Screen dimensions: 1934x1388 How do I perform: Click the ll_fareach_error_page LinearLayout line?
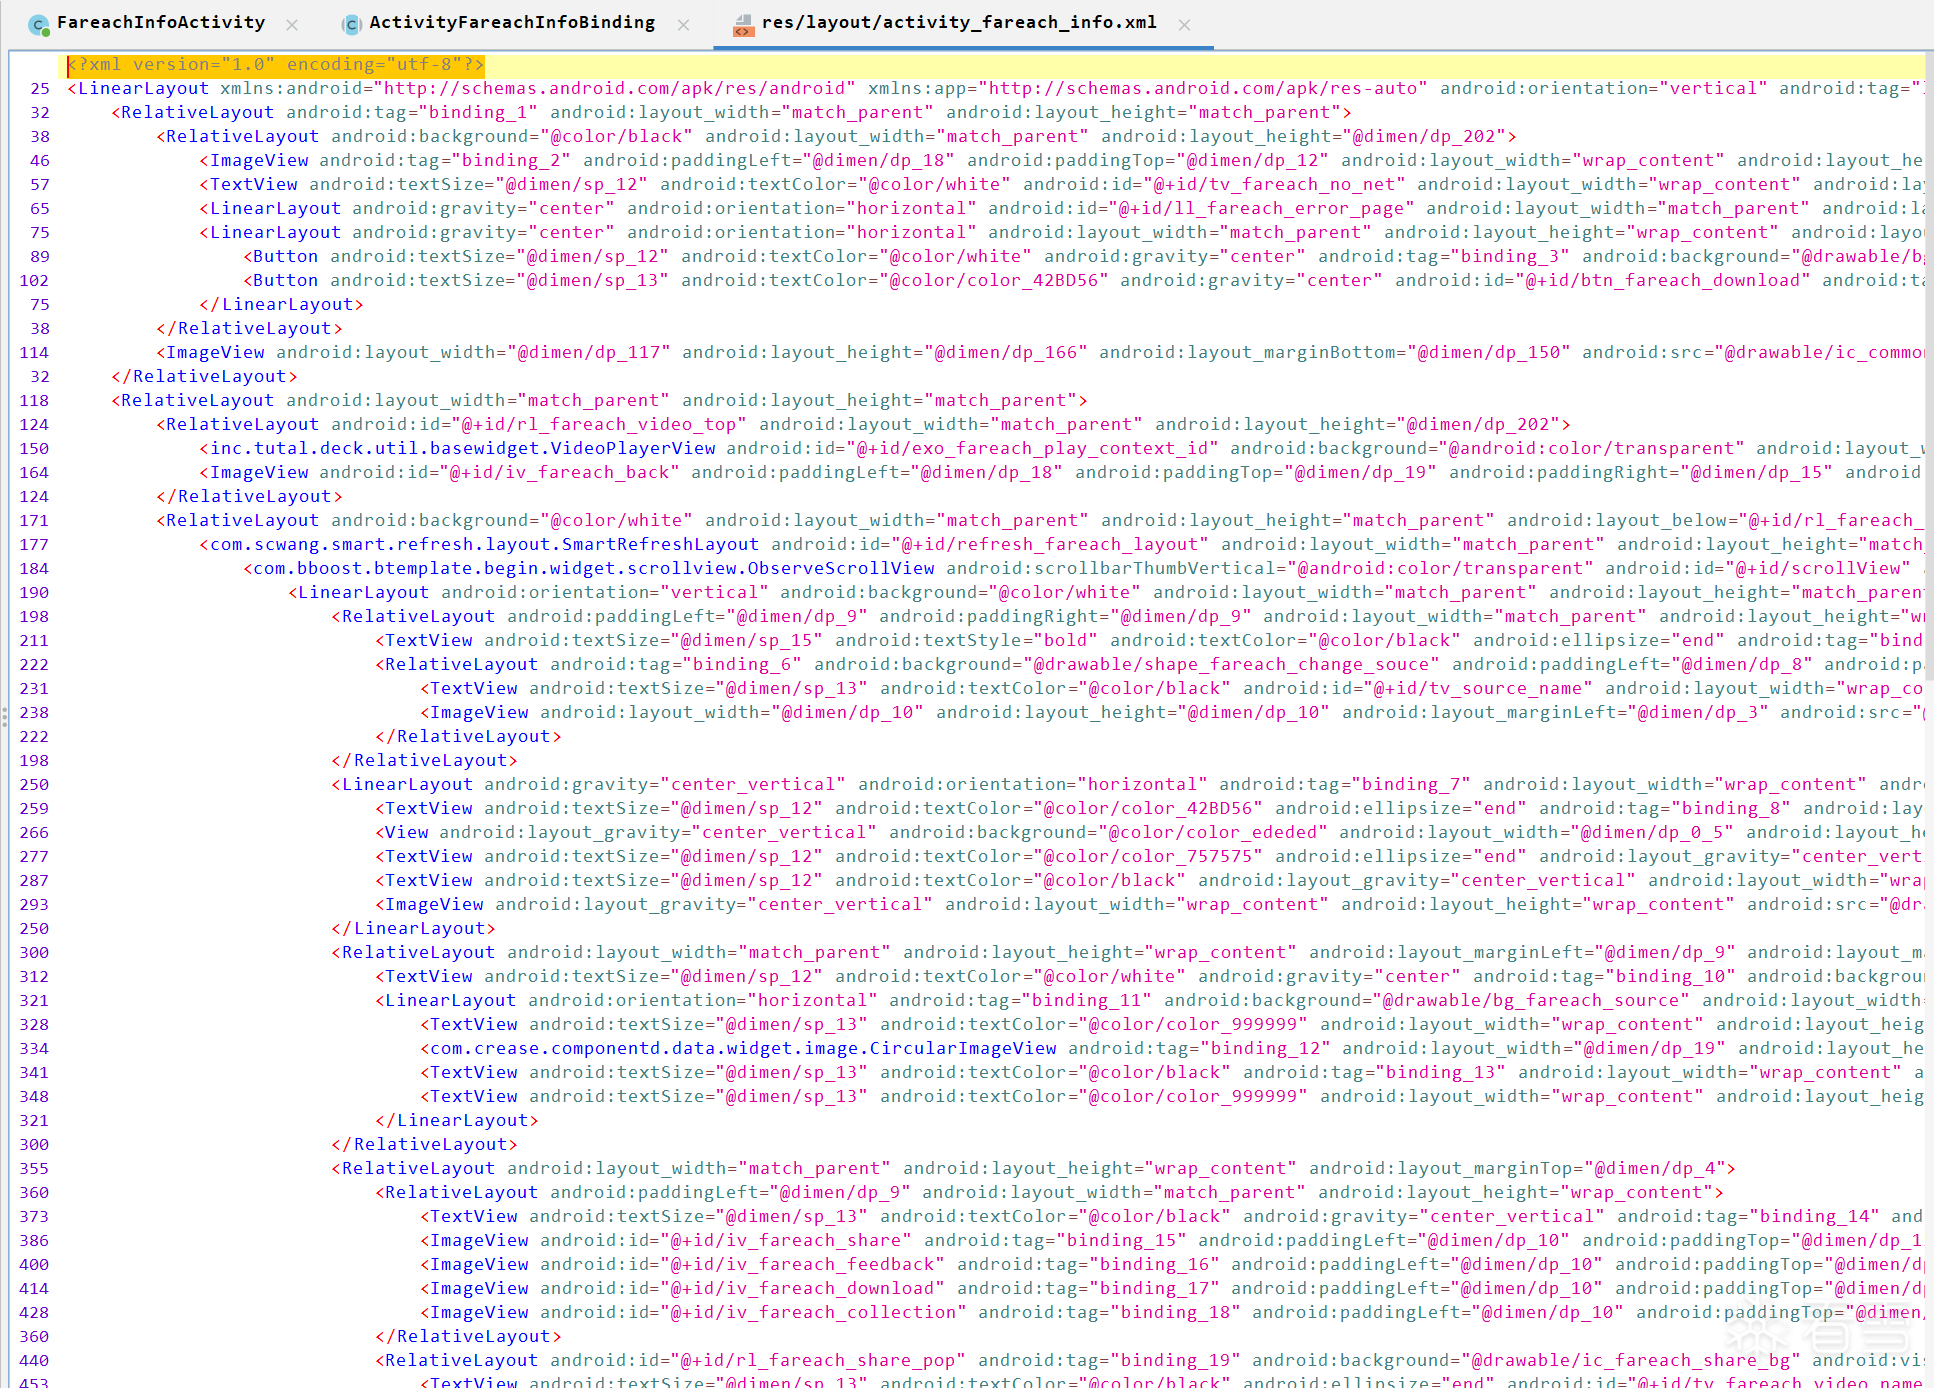[1062, 209]
